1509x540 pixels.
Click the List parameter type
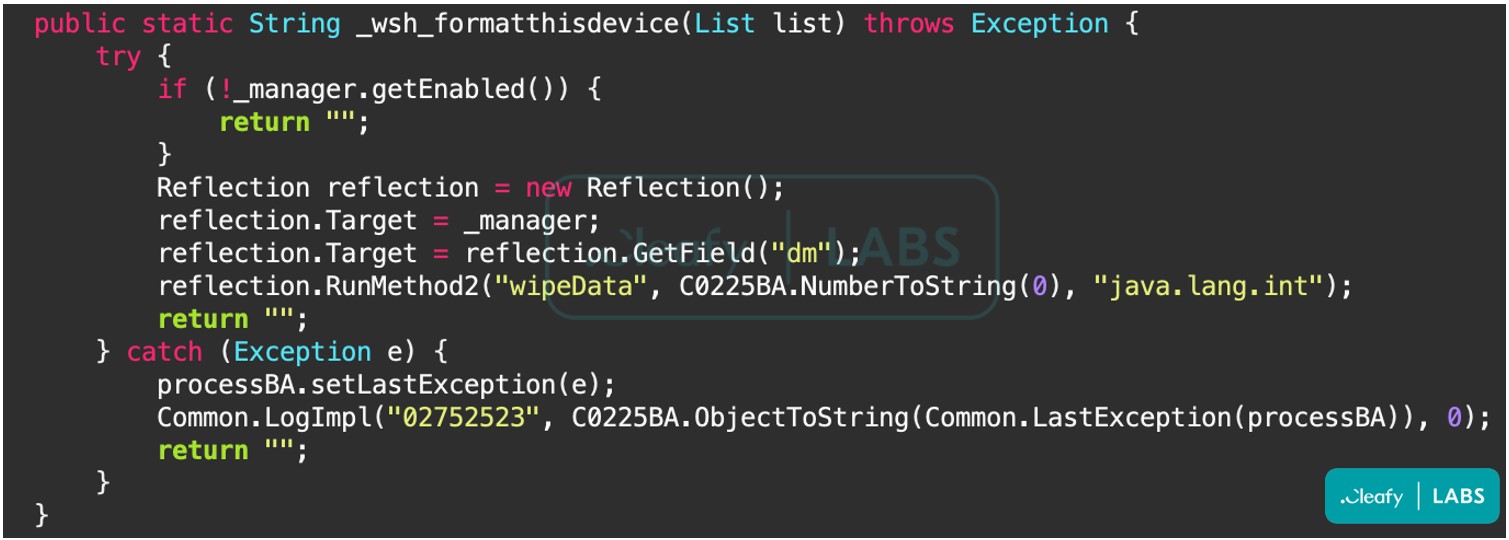coord(725,24)
